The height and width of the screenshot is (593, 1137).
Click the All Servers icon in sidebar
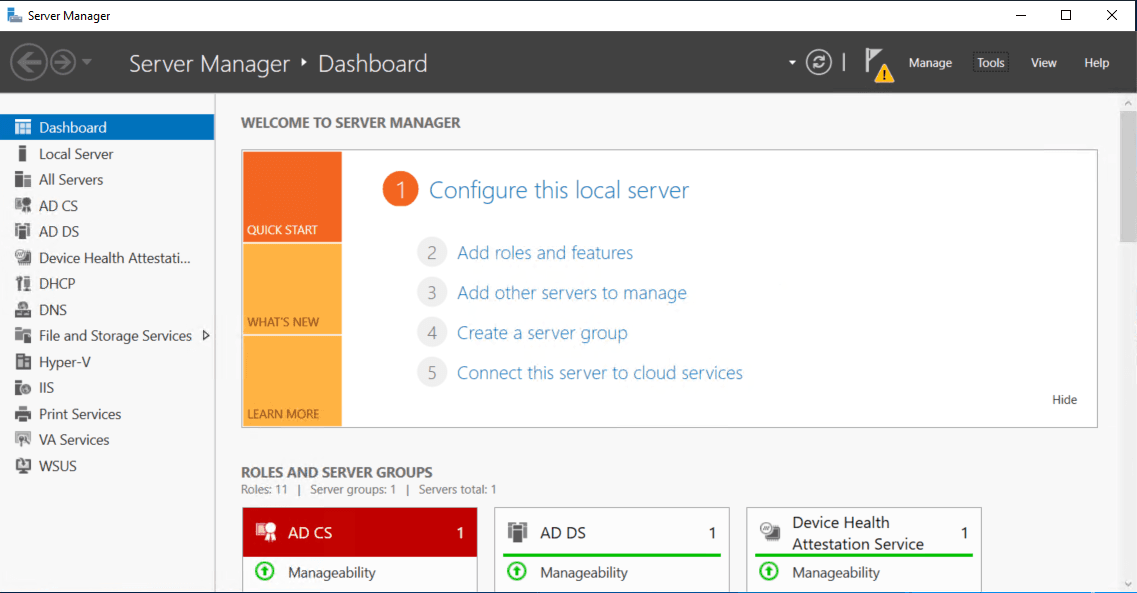coord(23,180)
